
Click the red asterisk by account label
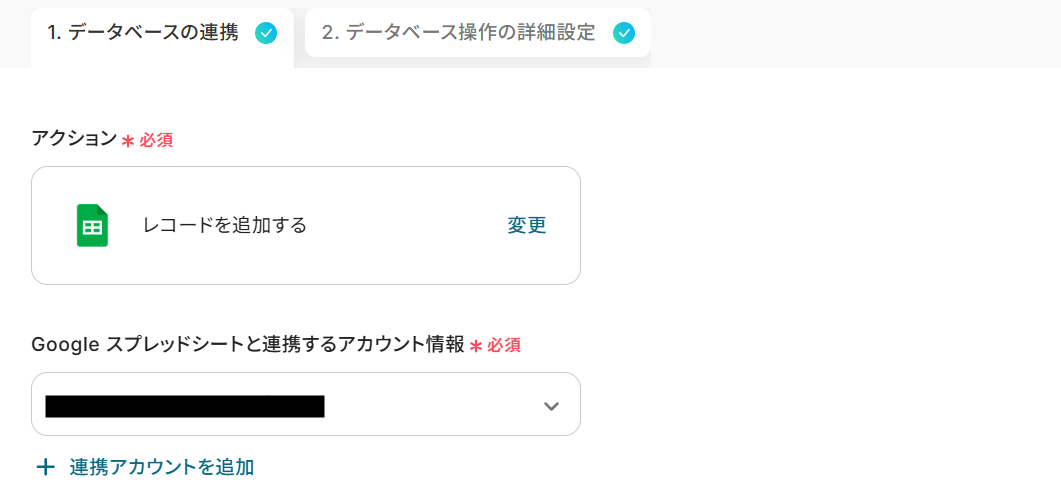tap(476, 347)
